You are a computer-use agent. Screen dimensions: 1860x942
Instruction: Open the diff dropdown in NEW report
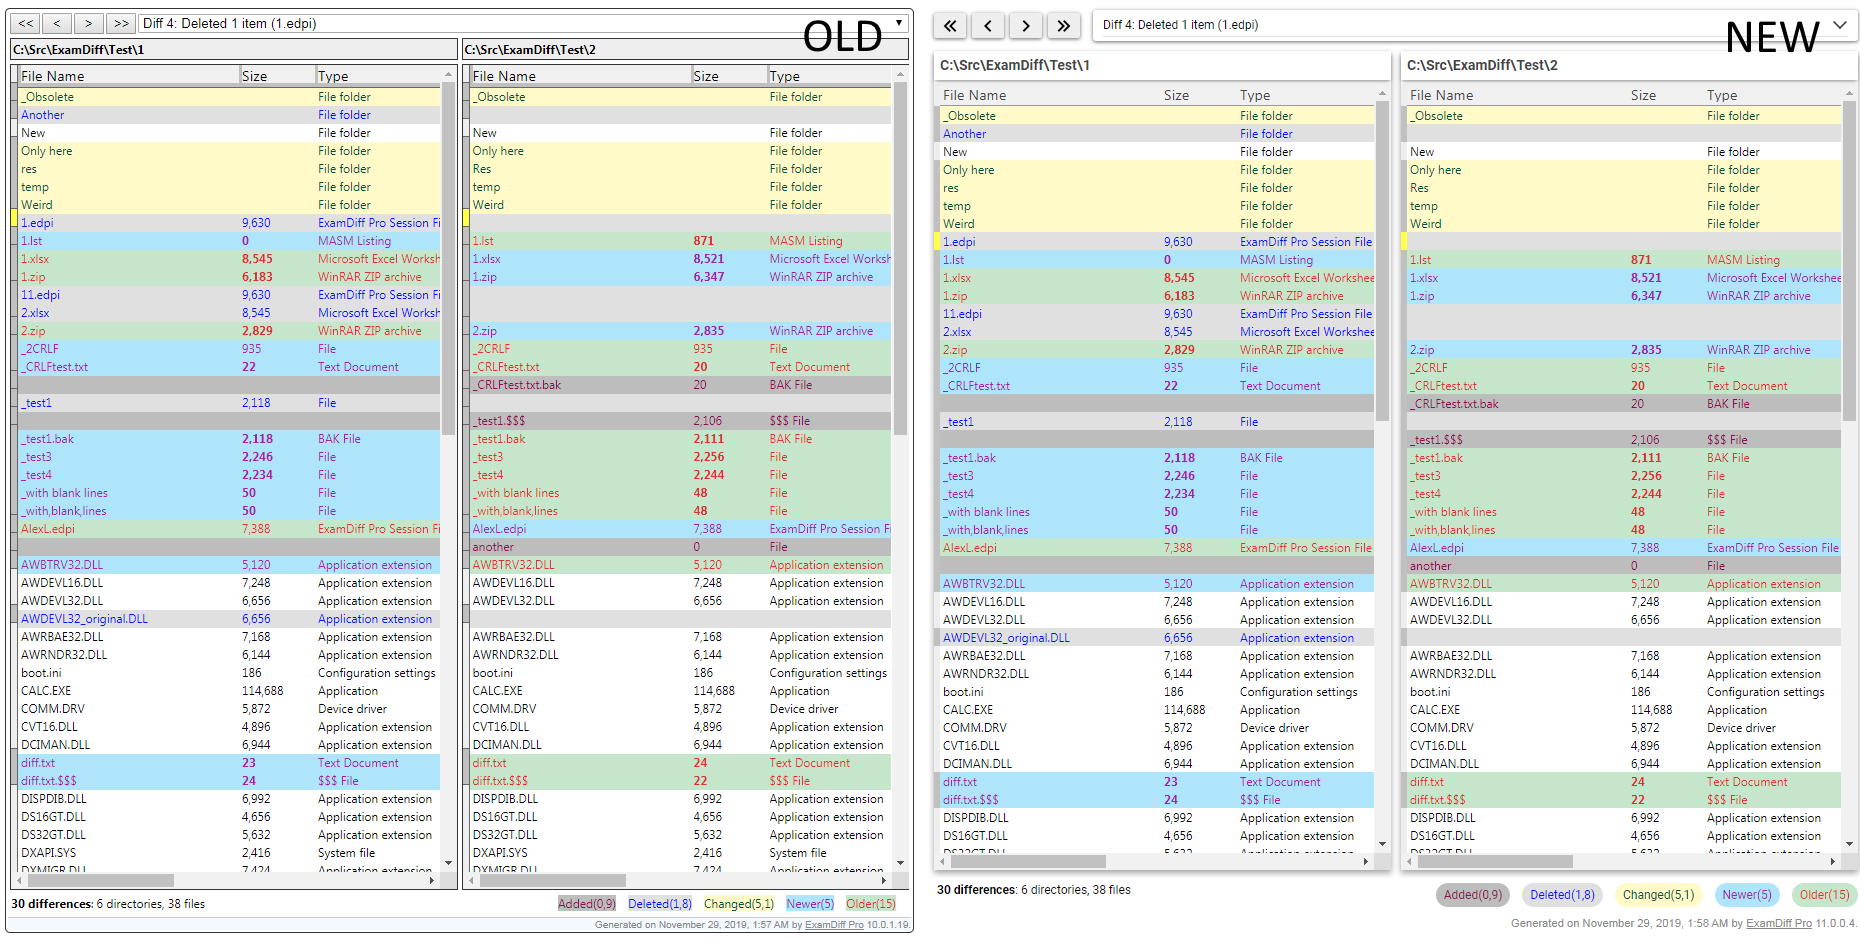pos(1474,25)
